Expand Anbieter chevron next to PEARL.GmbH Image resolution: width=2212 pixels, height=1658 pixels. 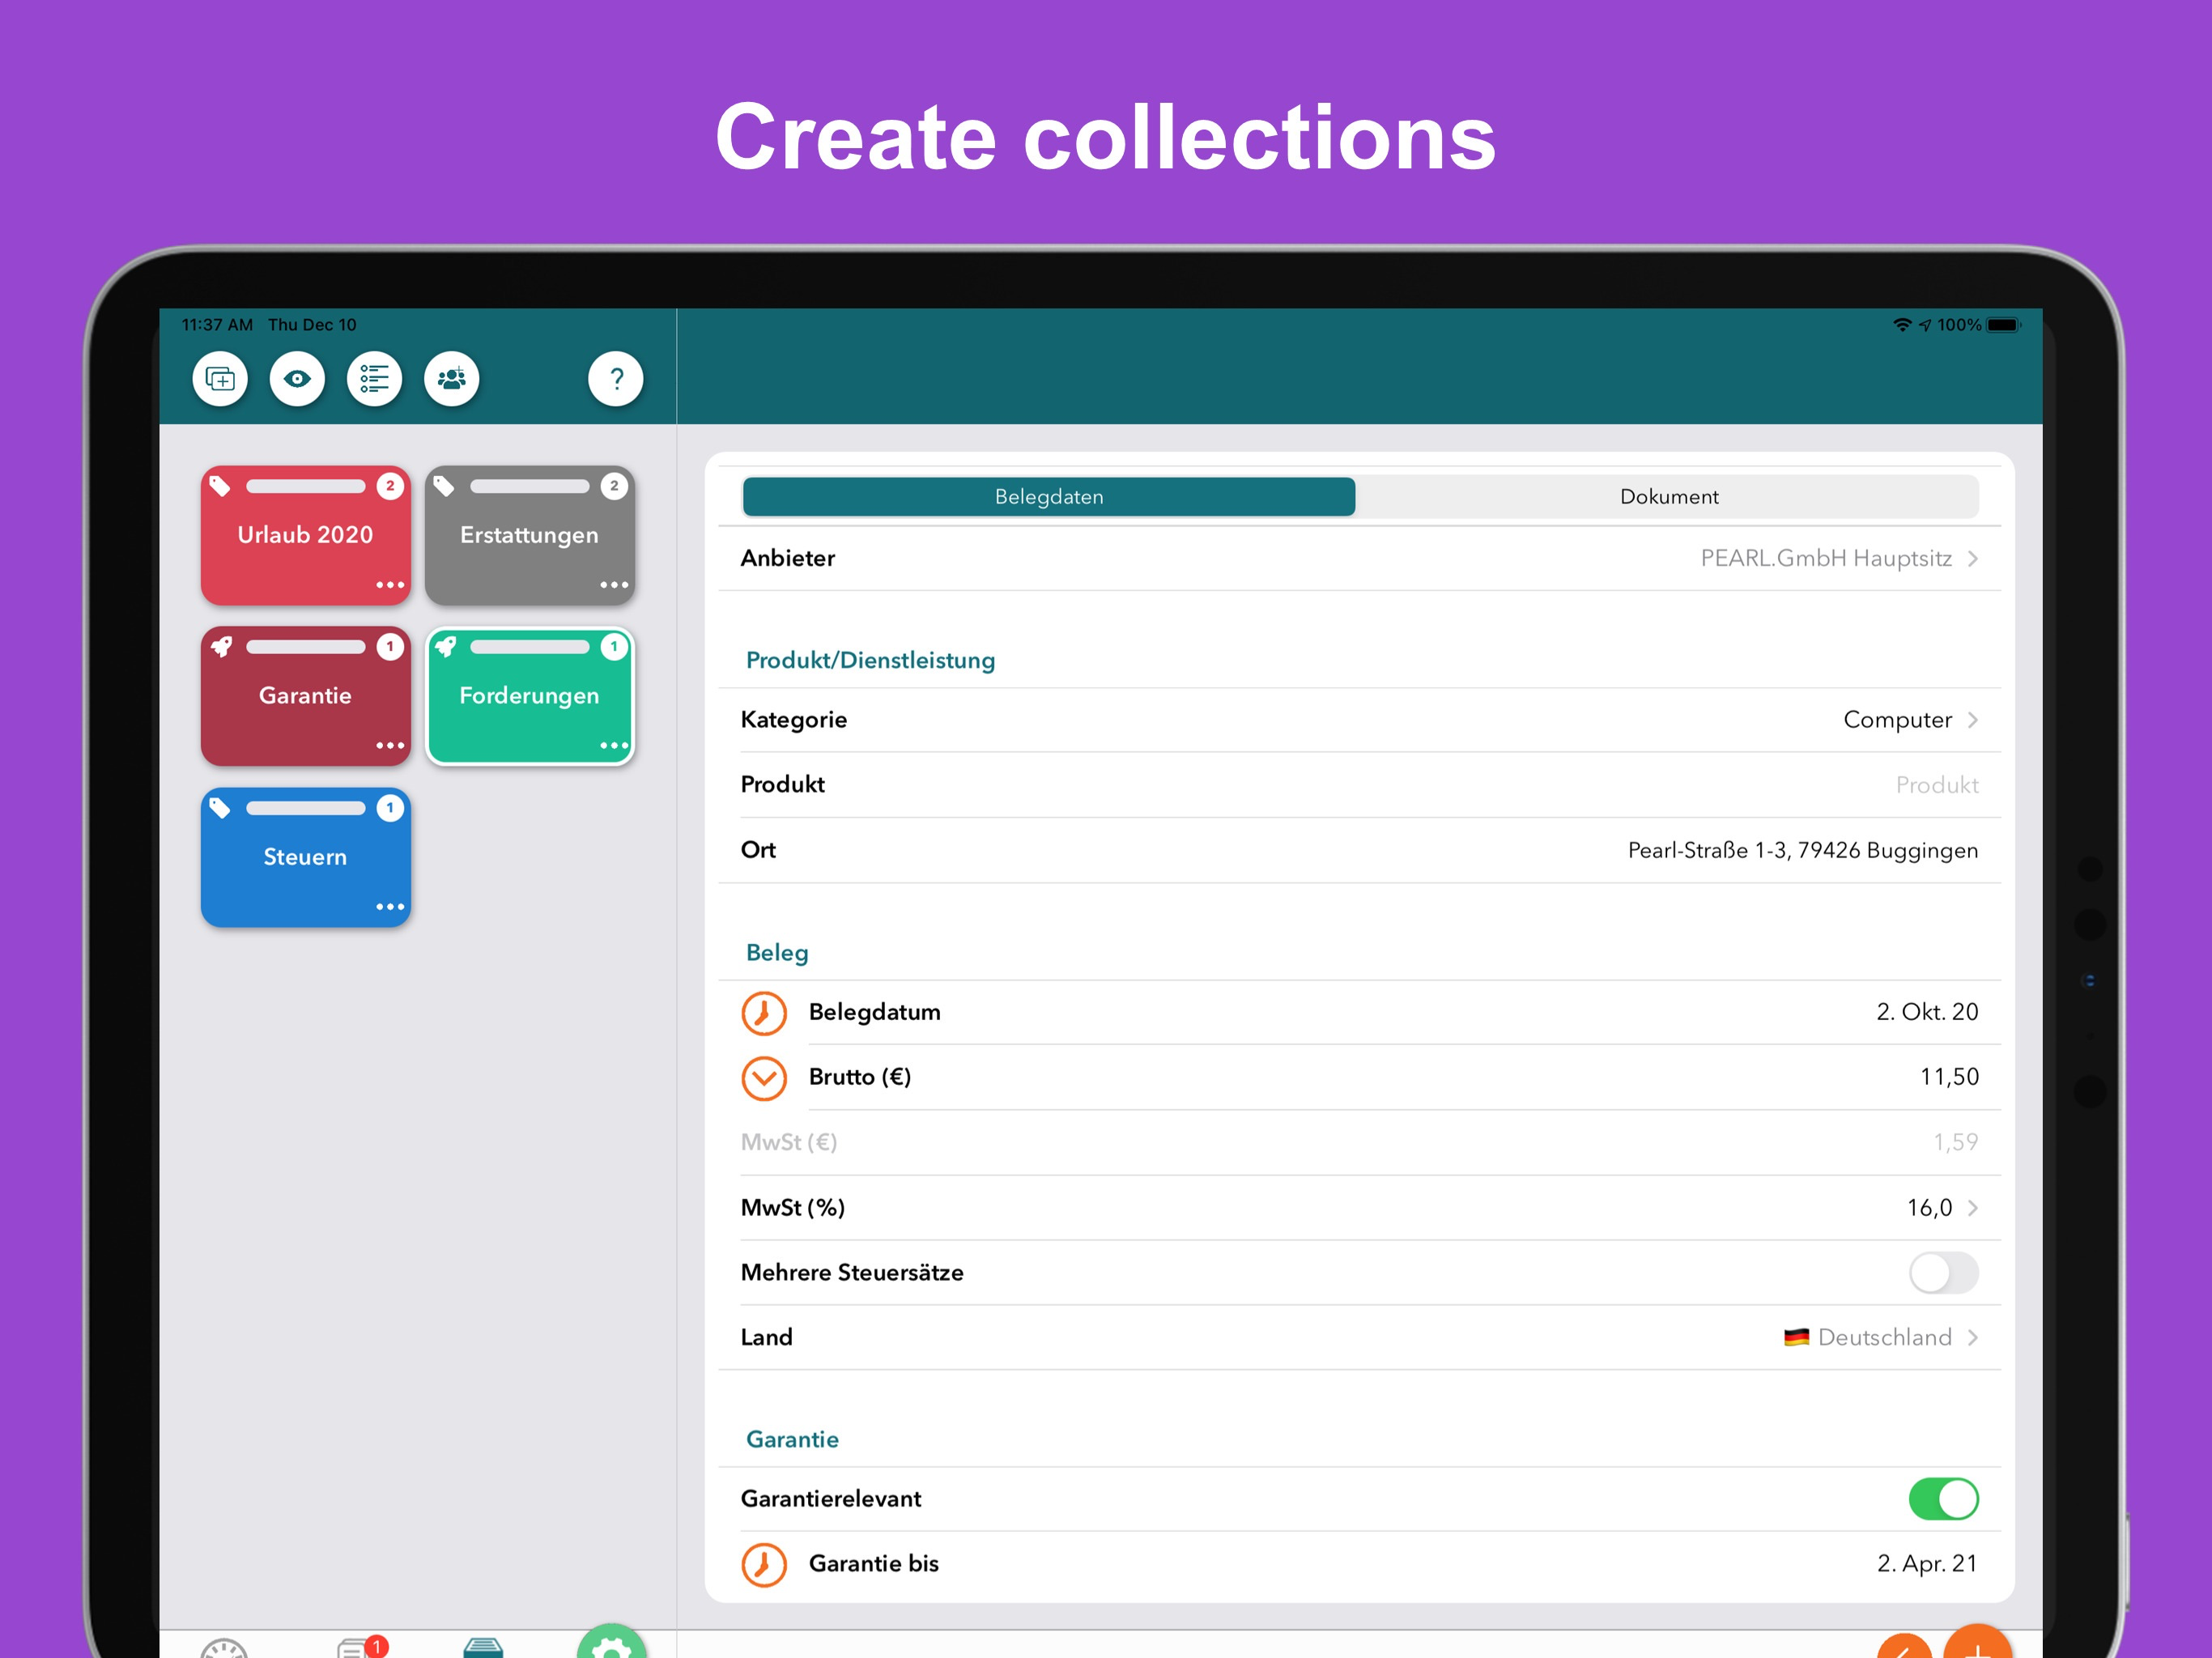pyautogui.click(x=1973, y=559)
